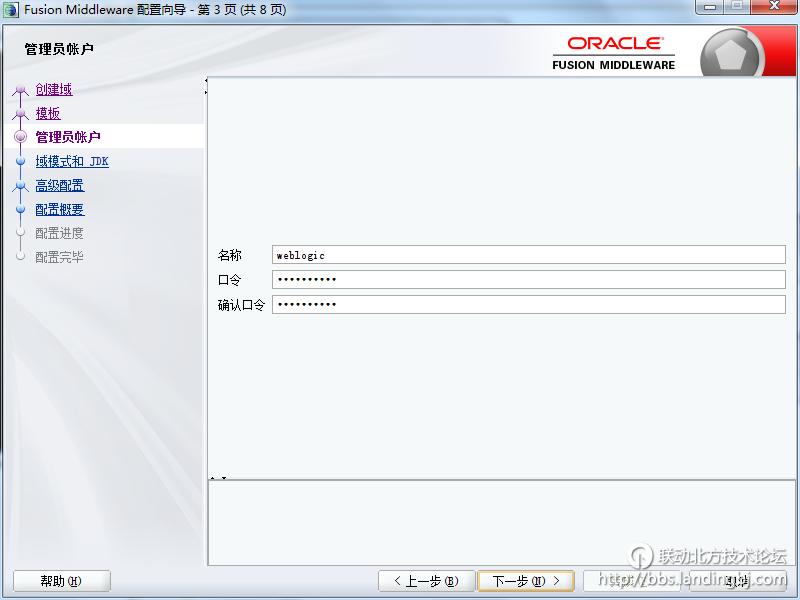Click the 高级配置 step marker icon
Viewport: 800px width, 600px height.
tap(20, 186)
